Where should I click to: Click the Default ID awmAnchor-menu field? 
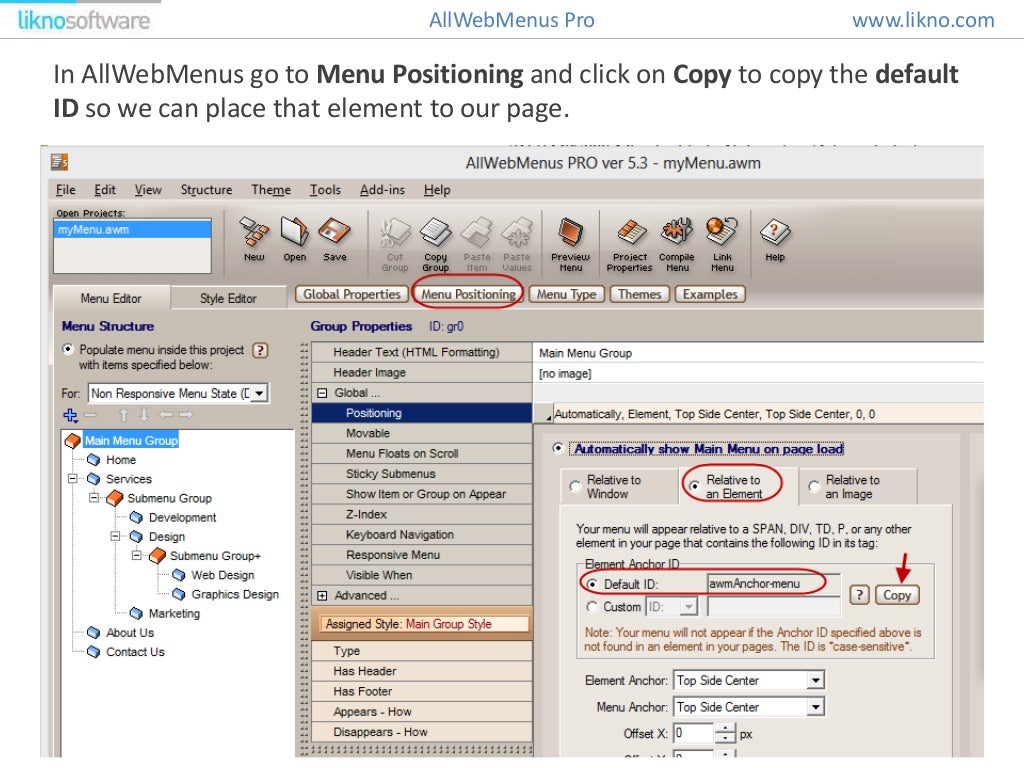[773, 584]
